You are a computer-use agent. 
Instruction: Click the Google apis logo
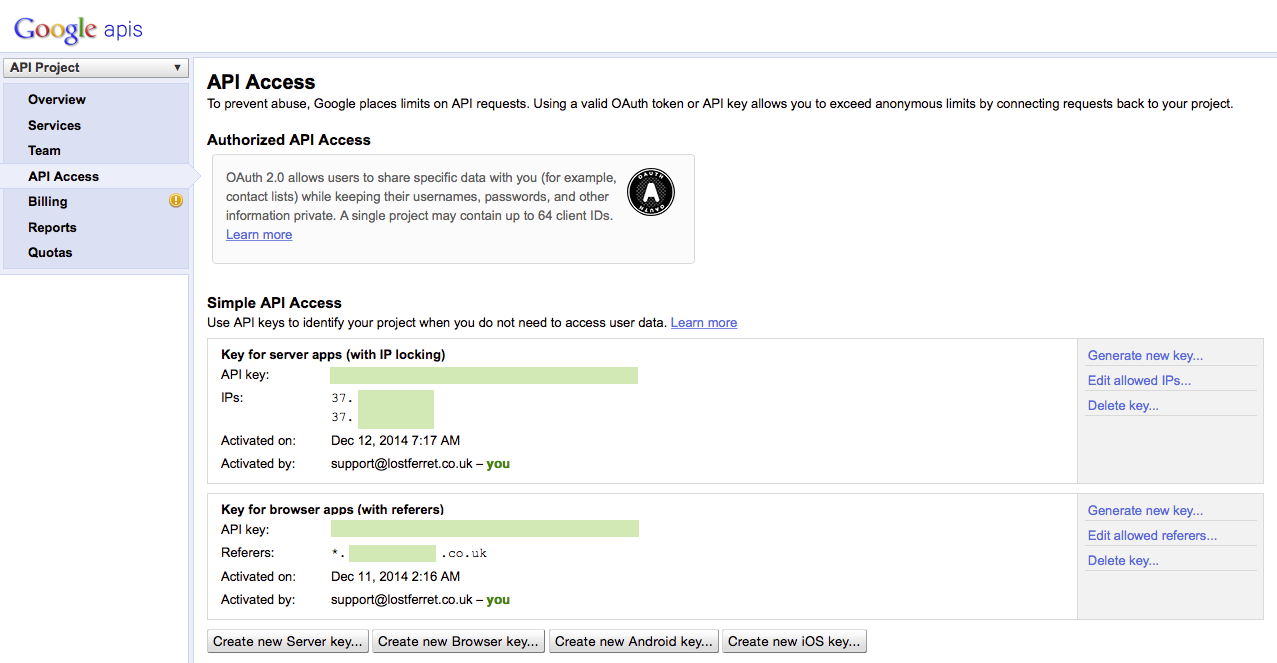pyautogui.click(x=78, y=29)
